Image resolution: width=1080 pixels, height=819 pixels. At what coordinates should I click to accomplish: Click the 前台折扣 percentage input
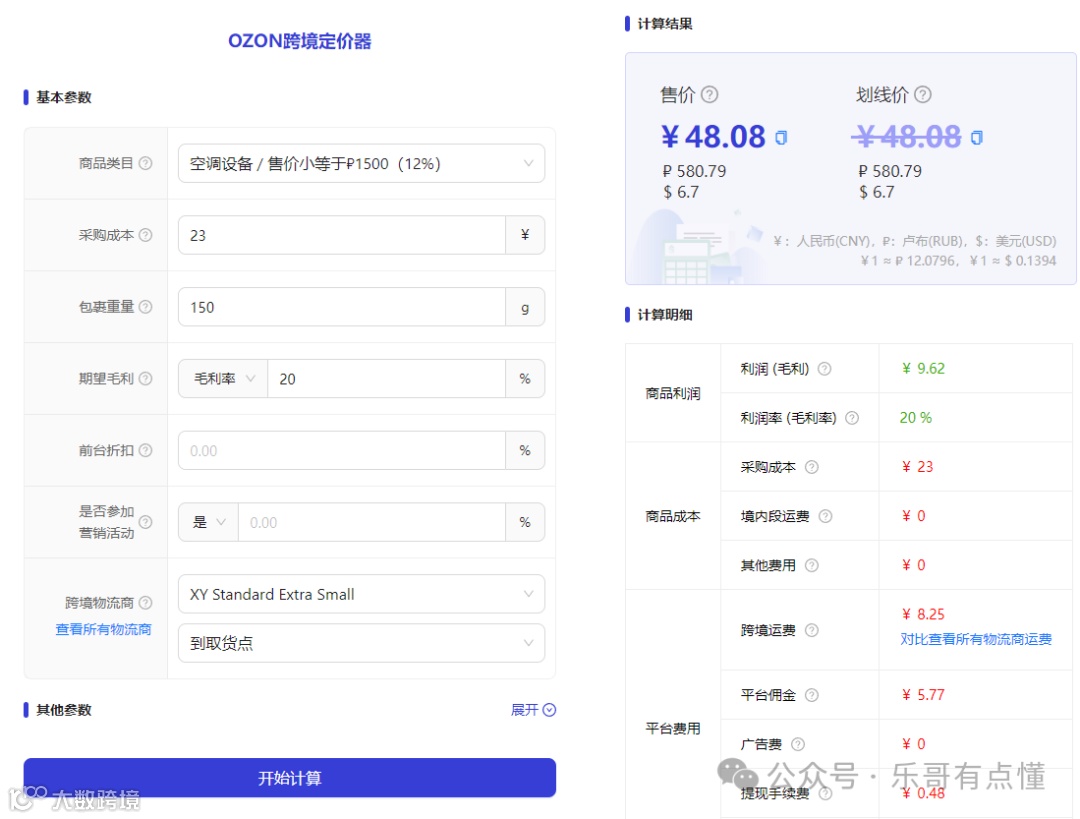tap(342, 450)
